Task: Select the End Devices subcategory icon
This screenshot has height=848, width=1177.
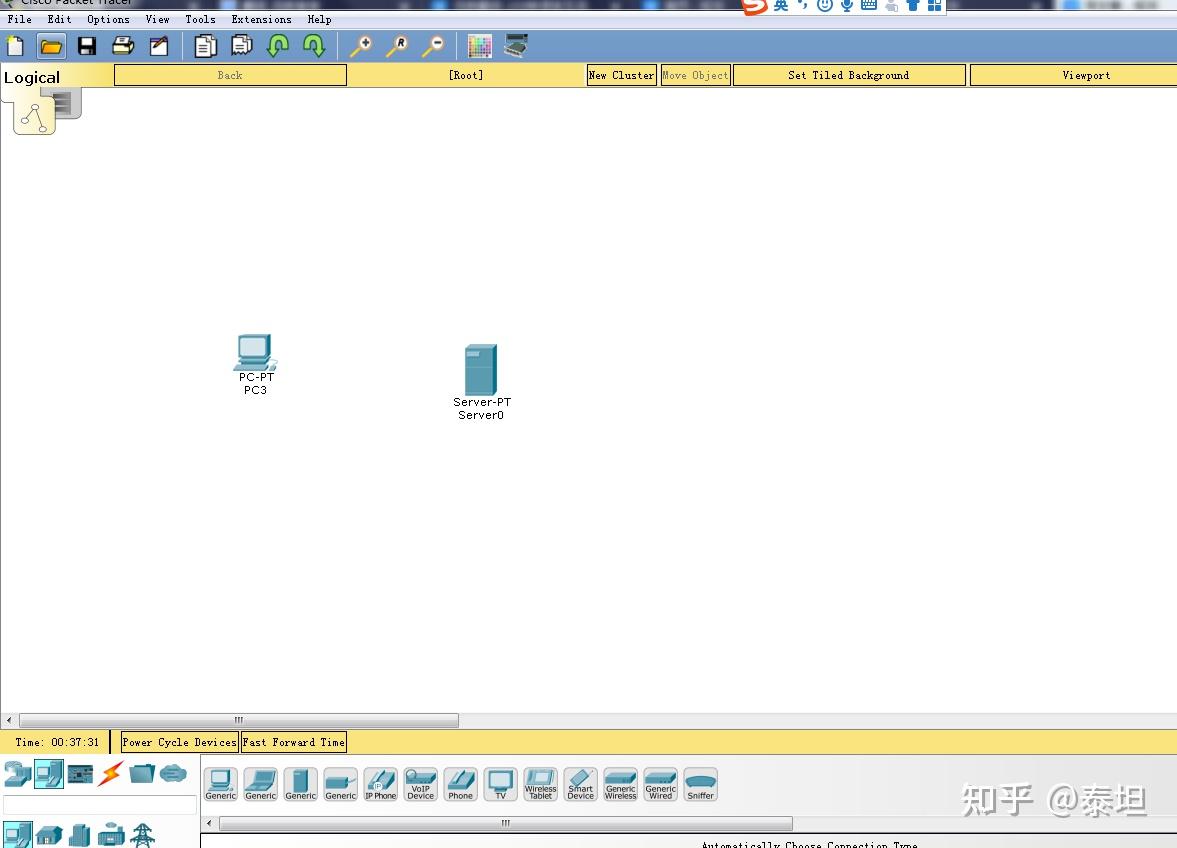Action: tap(17, 835)
